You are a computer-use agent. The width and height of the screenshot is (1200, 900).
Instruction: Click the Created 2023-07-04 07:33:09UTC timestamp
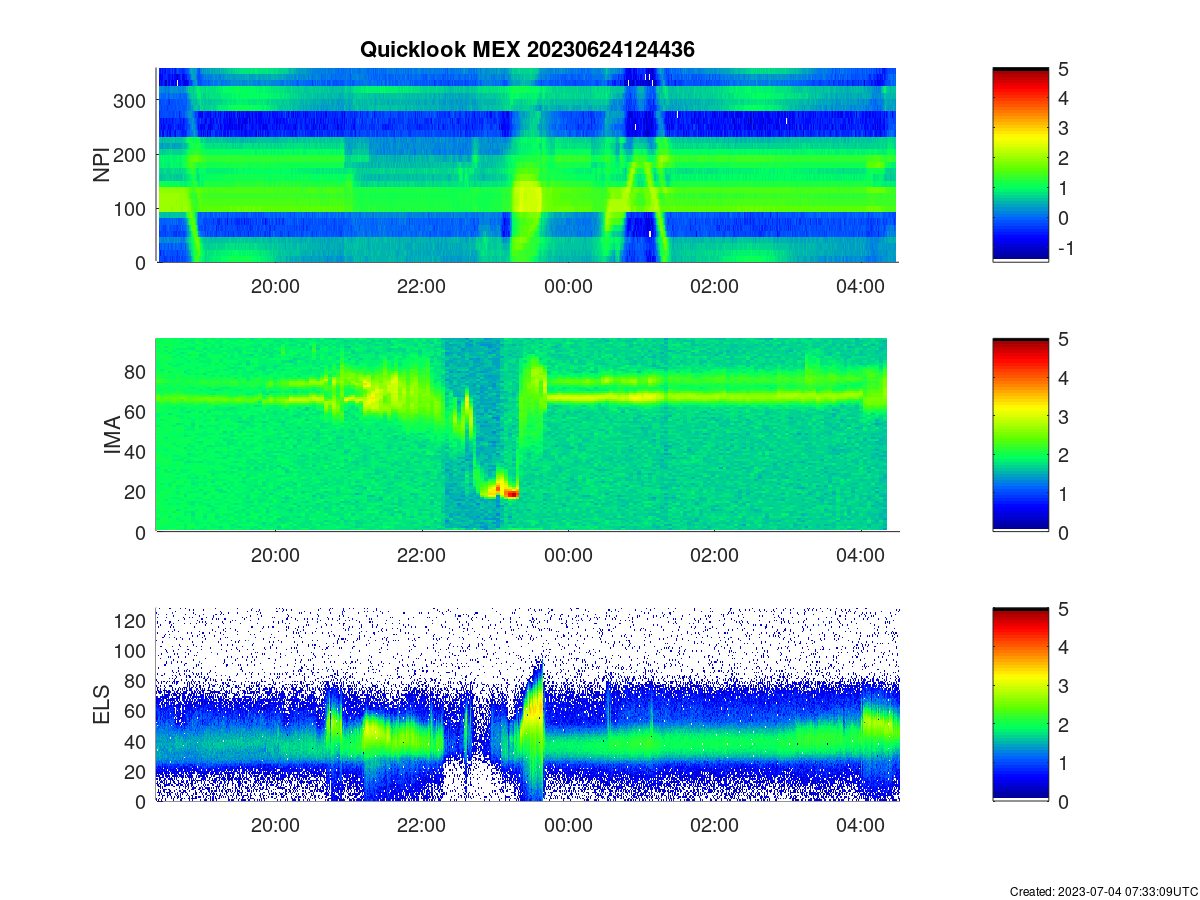1103,891
